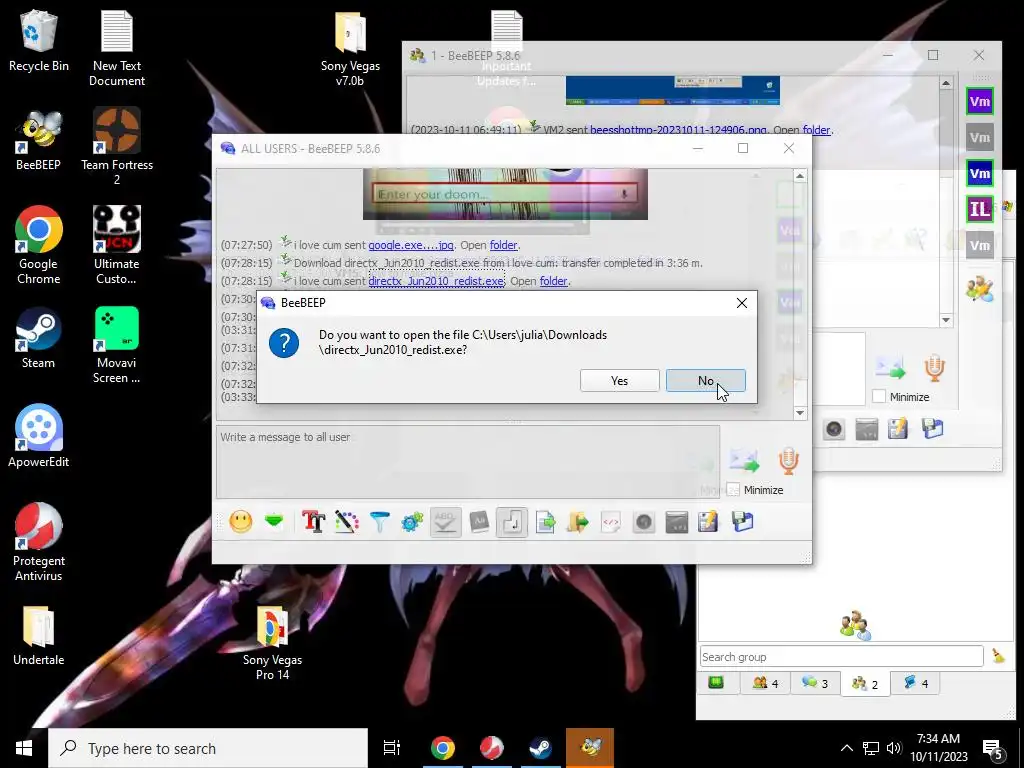
Task: Clear the search with the broom icon
Action: 999,656
